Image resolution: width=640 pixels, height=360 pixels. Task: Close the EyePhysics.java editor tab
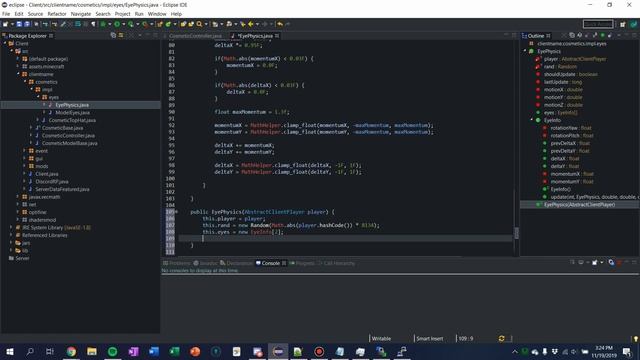click(277, 36)
